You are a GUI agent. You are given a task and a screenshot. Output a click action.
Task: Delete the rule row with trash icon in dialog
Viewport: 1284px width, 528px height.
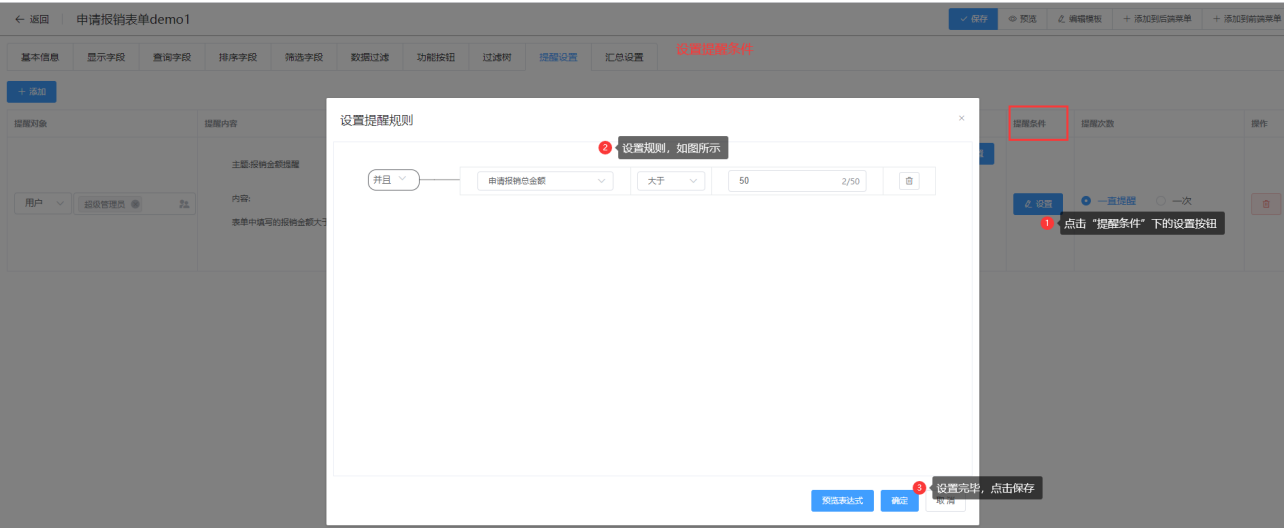[x=908, y=181]
